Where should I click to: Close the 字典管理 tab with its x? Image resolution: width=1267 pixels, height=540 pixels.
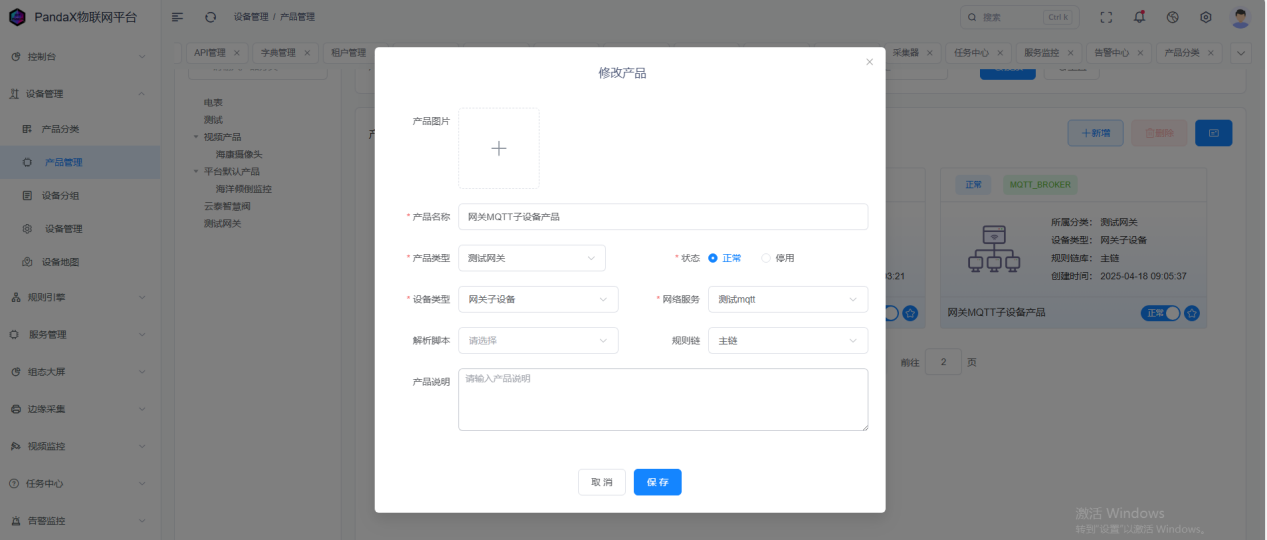307,53
